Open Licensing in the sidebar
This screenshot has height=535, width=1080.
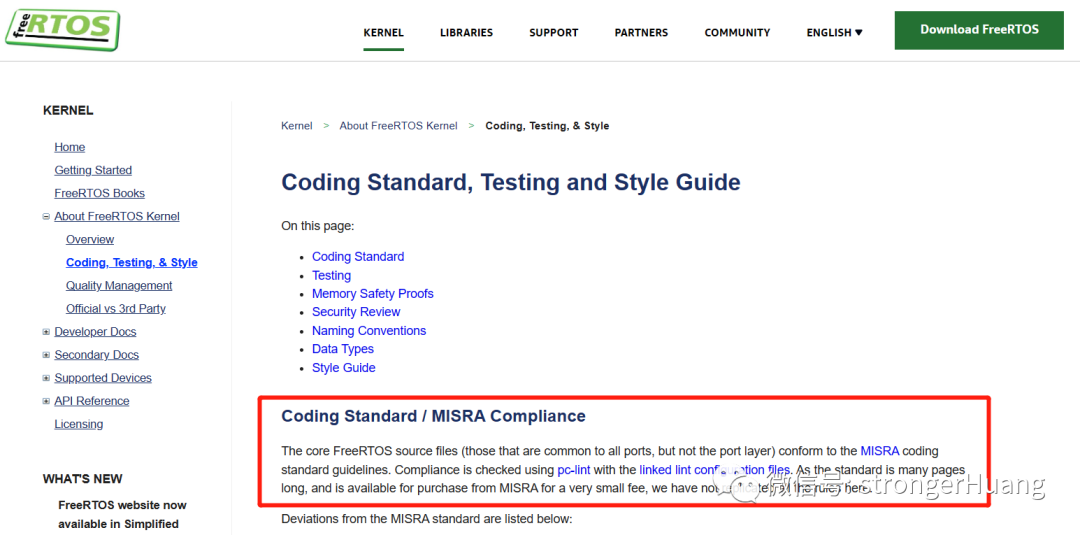click(x=79, y=424)
